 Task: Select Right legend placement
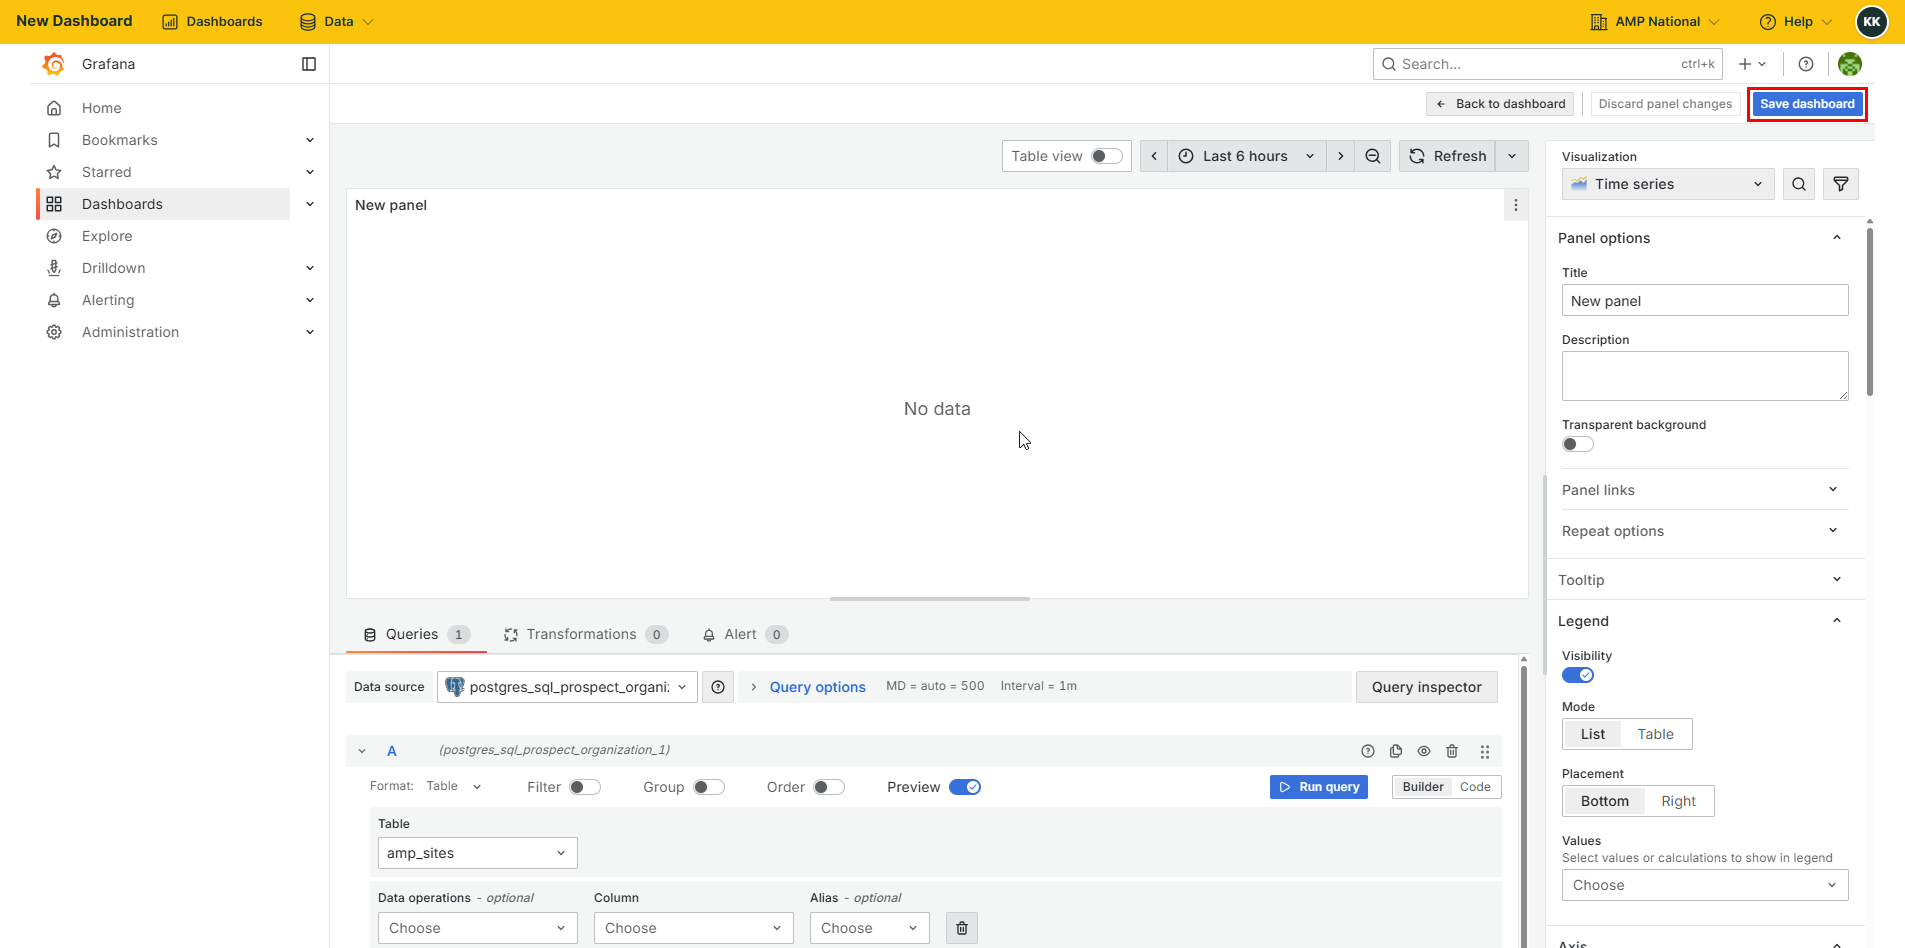pos(1678,801)
